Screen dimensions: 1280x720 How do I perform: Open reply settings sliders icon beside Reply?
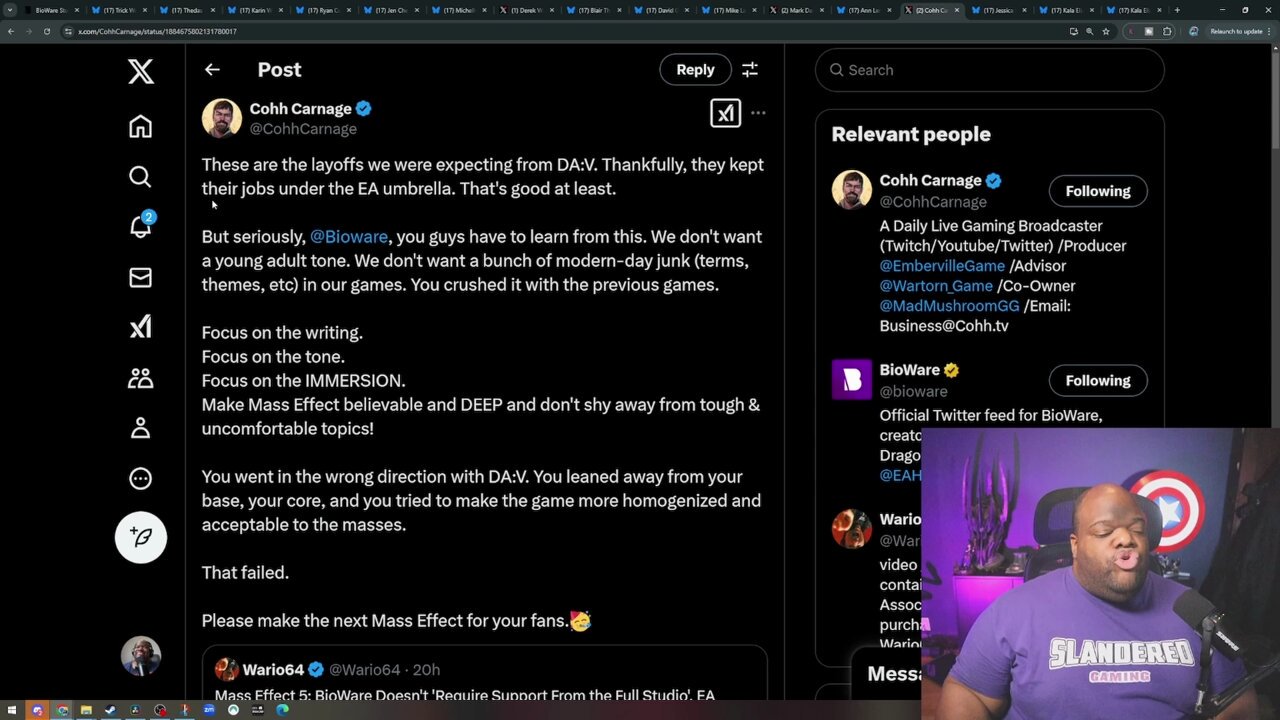[750, 70]
